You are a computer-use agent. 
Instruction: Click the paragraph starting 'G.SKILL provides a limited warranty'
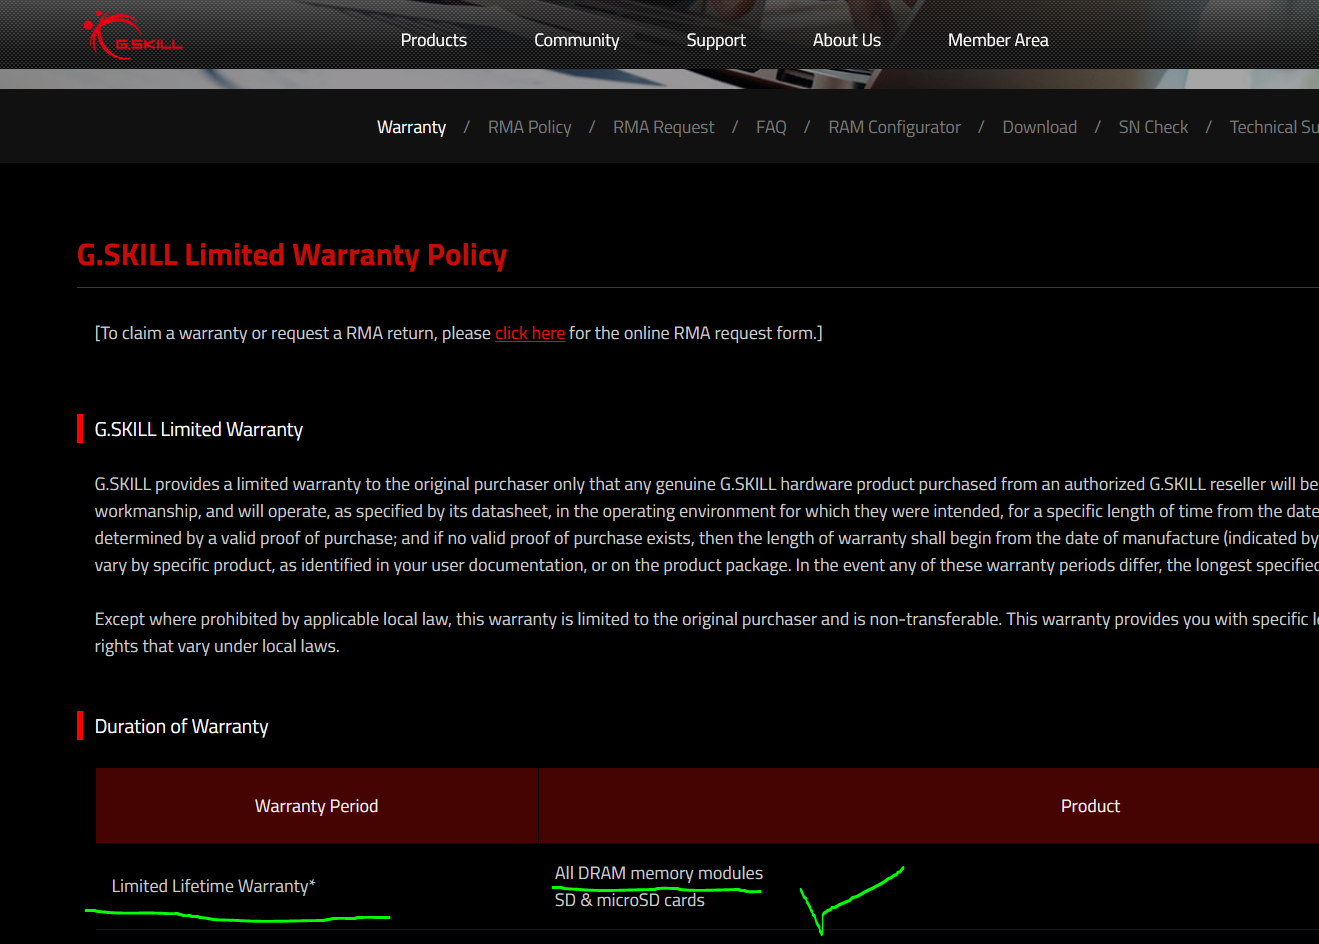(x=707, y=524)
